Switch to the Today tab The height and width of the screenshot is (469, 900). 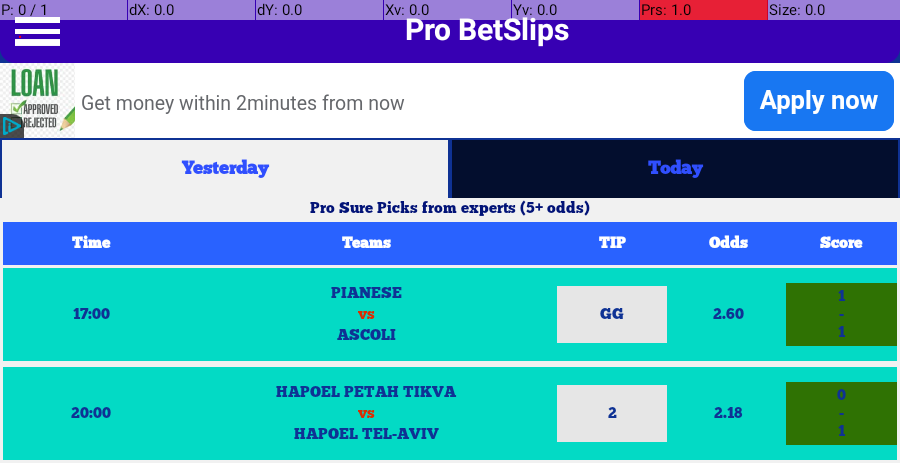[x=675, y=168]
